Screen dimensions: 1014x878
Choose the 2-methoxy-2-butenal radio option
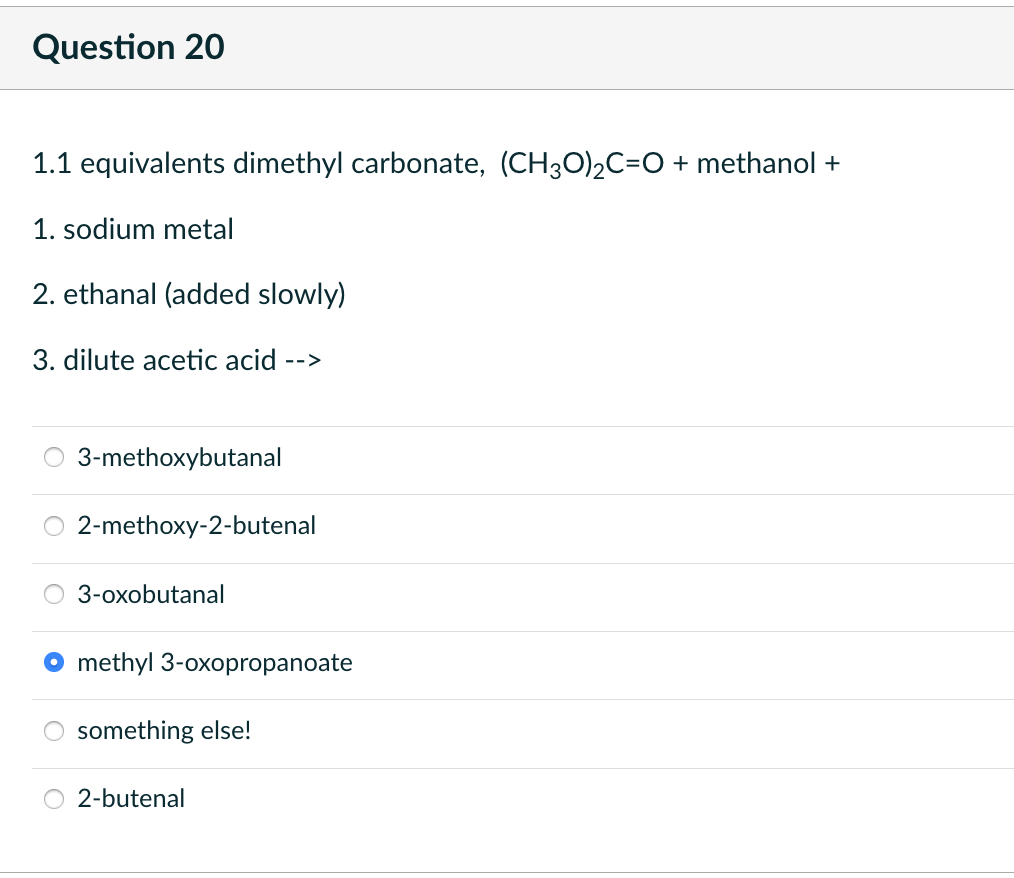pos(54,526)
